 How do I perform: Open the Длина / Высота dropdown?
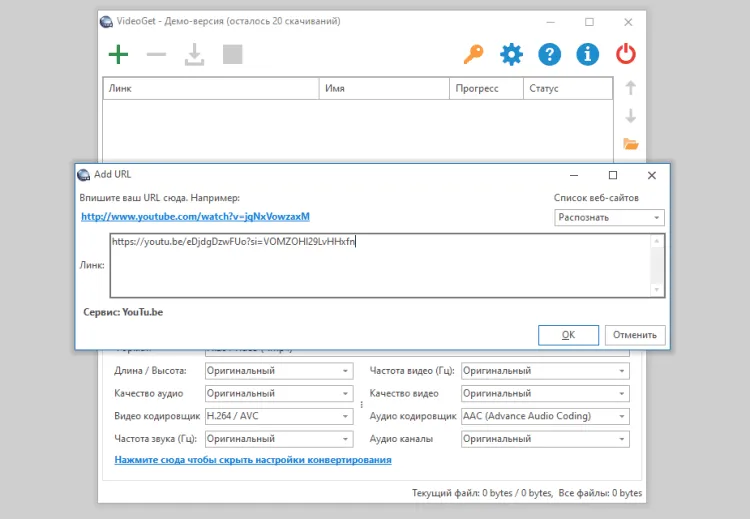pyautogui.click(x=278, y=371)
